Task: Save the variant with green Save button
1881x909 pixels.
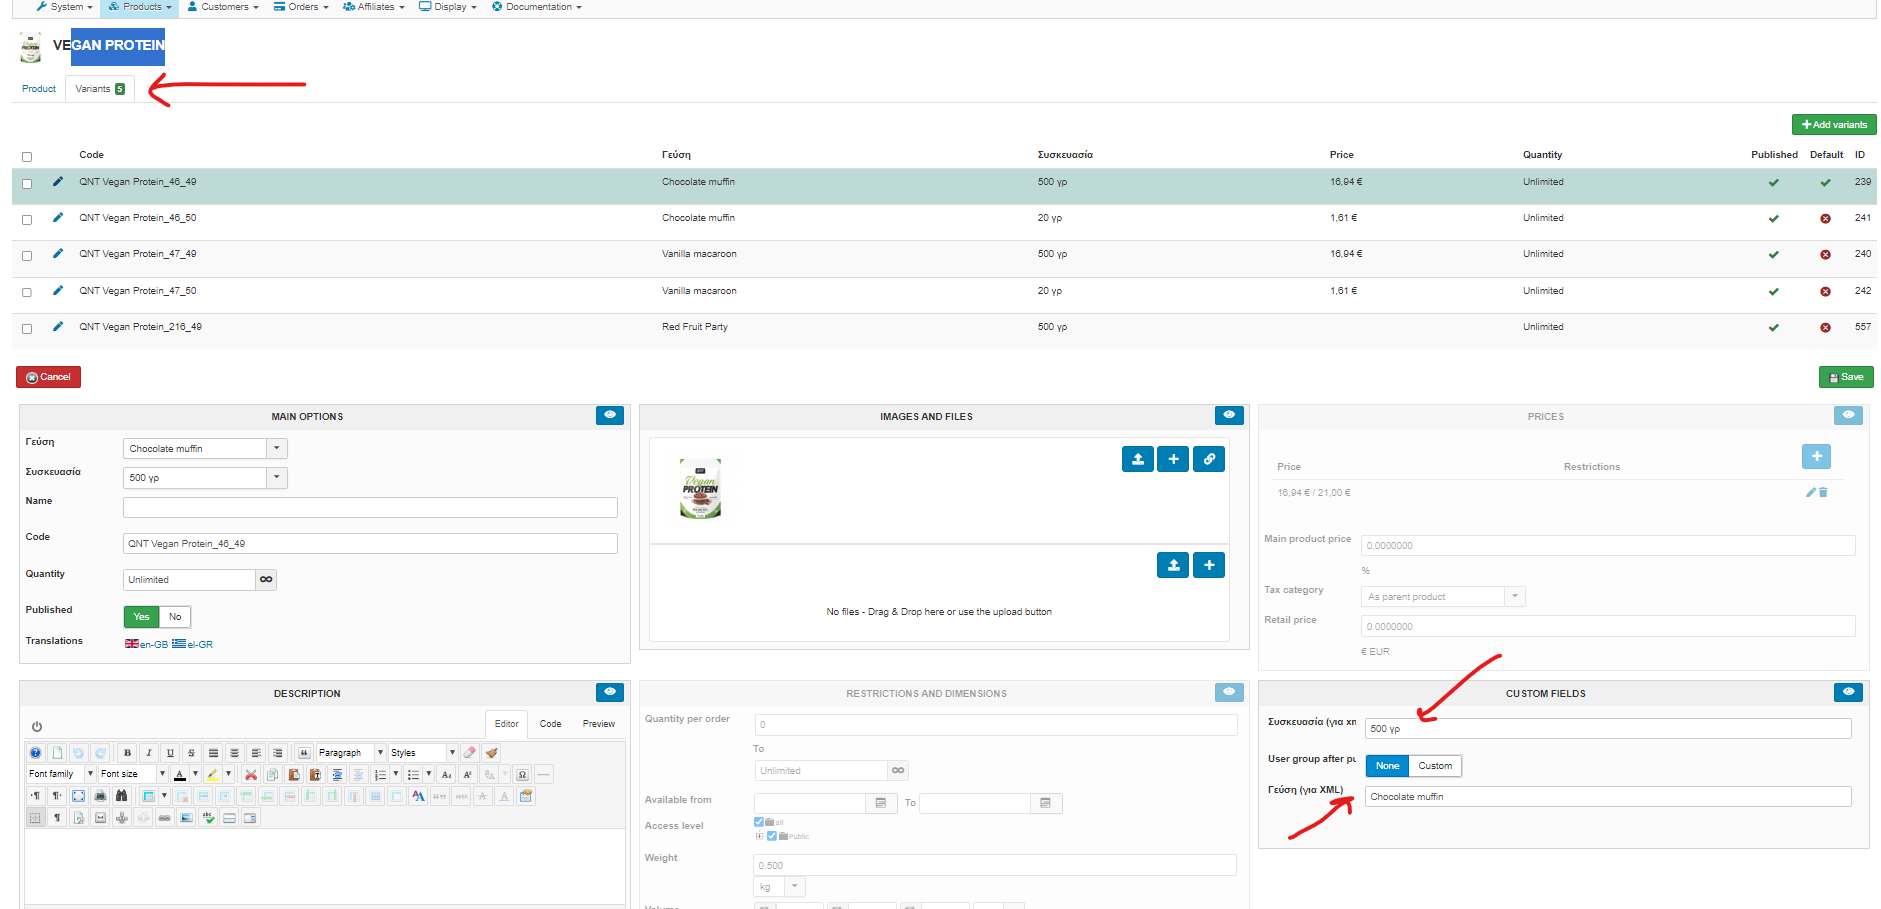Action: [x=1846, y=377]
